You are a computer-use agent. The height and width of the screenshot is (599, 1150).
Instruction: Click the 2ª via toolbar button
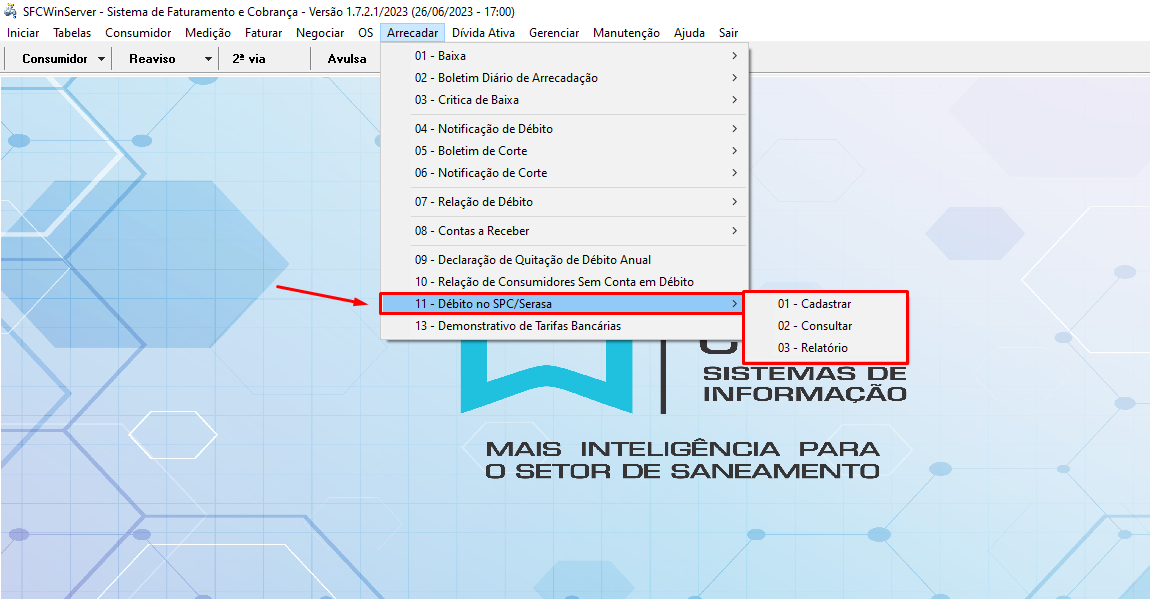[x=249, y=59]
